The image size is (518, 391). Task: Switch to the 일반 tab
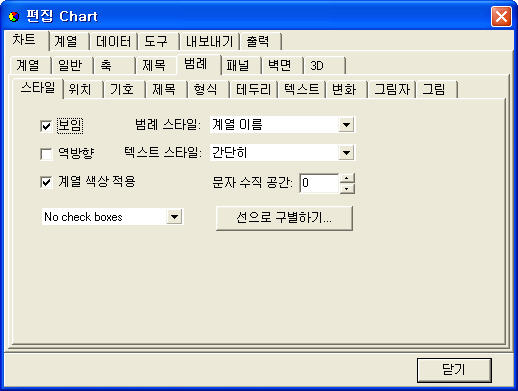point(72,65)
